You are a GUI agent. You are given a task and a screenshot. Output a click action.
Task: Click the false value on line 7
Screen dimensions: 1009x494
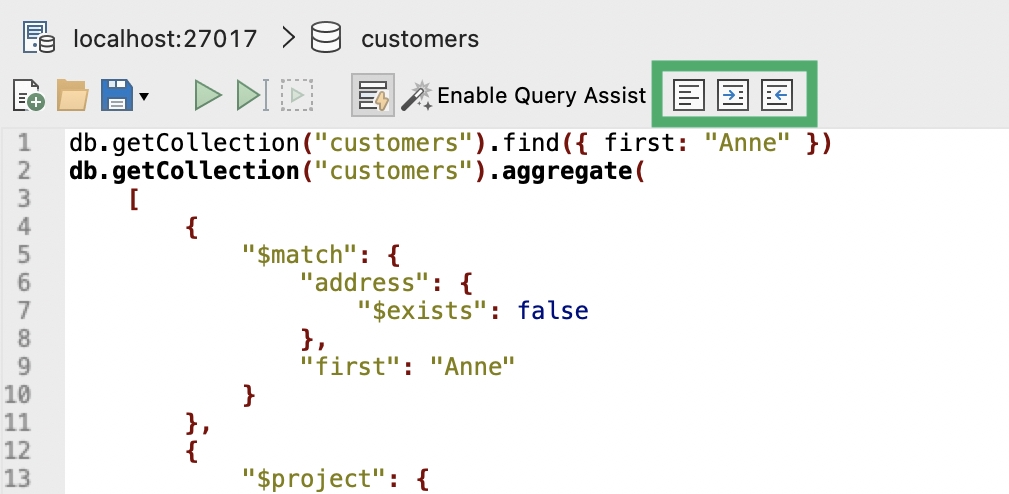(x=553, y=311)
